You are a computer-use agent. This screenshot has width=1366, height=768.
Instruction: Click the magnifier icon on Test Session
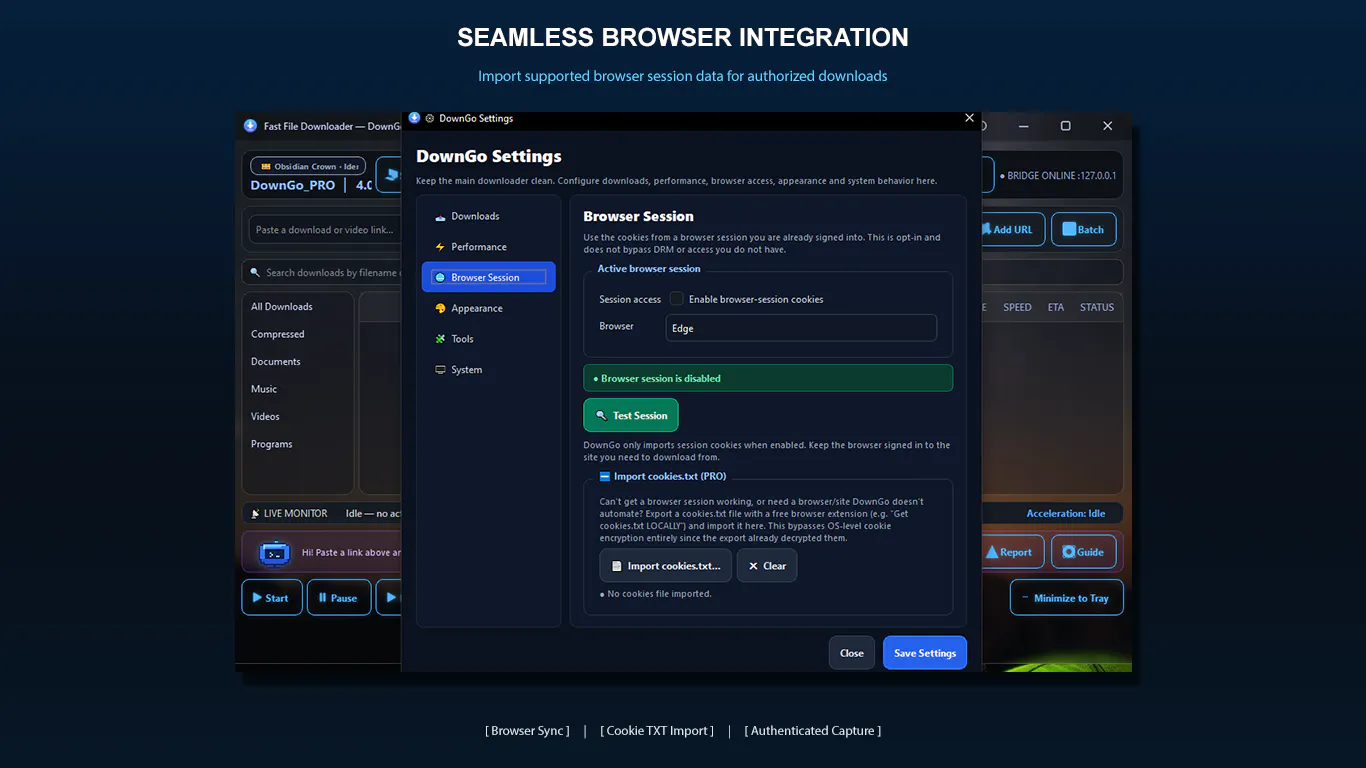tap(601, 416)
